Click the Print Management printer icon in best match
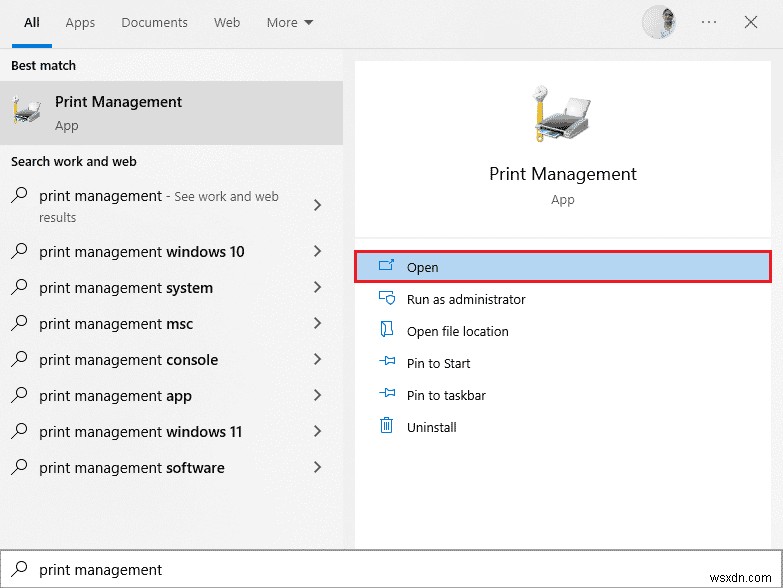 point(27,112)
